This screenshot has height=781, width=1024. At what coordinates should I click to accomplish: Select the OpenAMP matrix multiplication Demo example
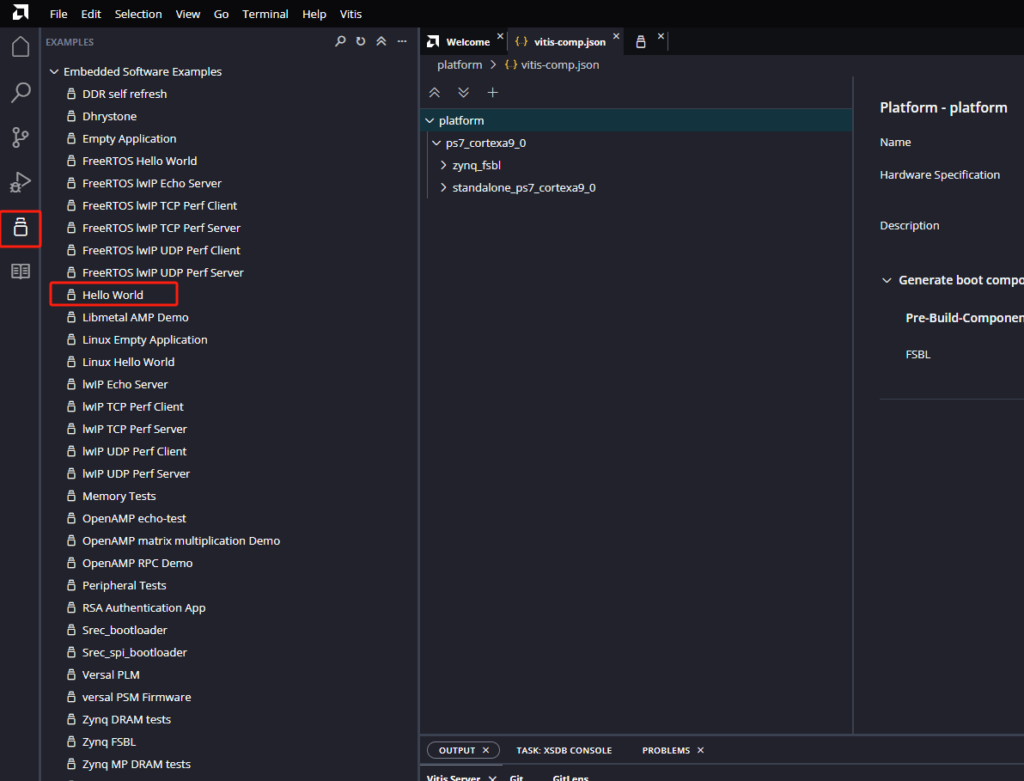[x=181, y=541]
